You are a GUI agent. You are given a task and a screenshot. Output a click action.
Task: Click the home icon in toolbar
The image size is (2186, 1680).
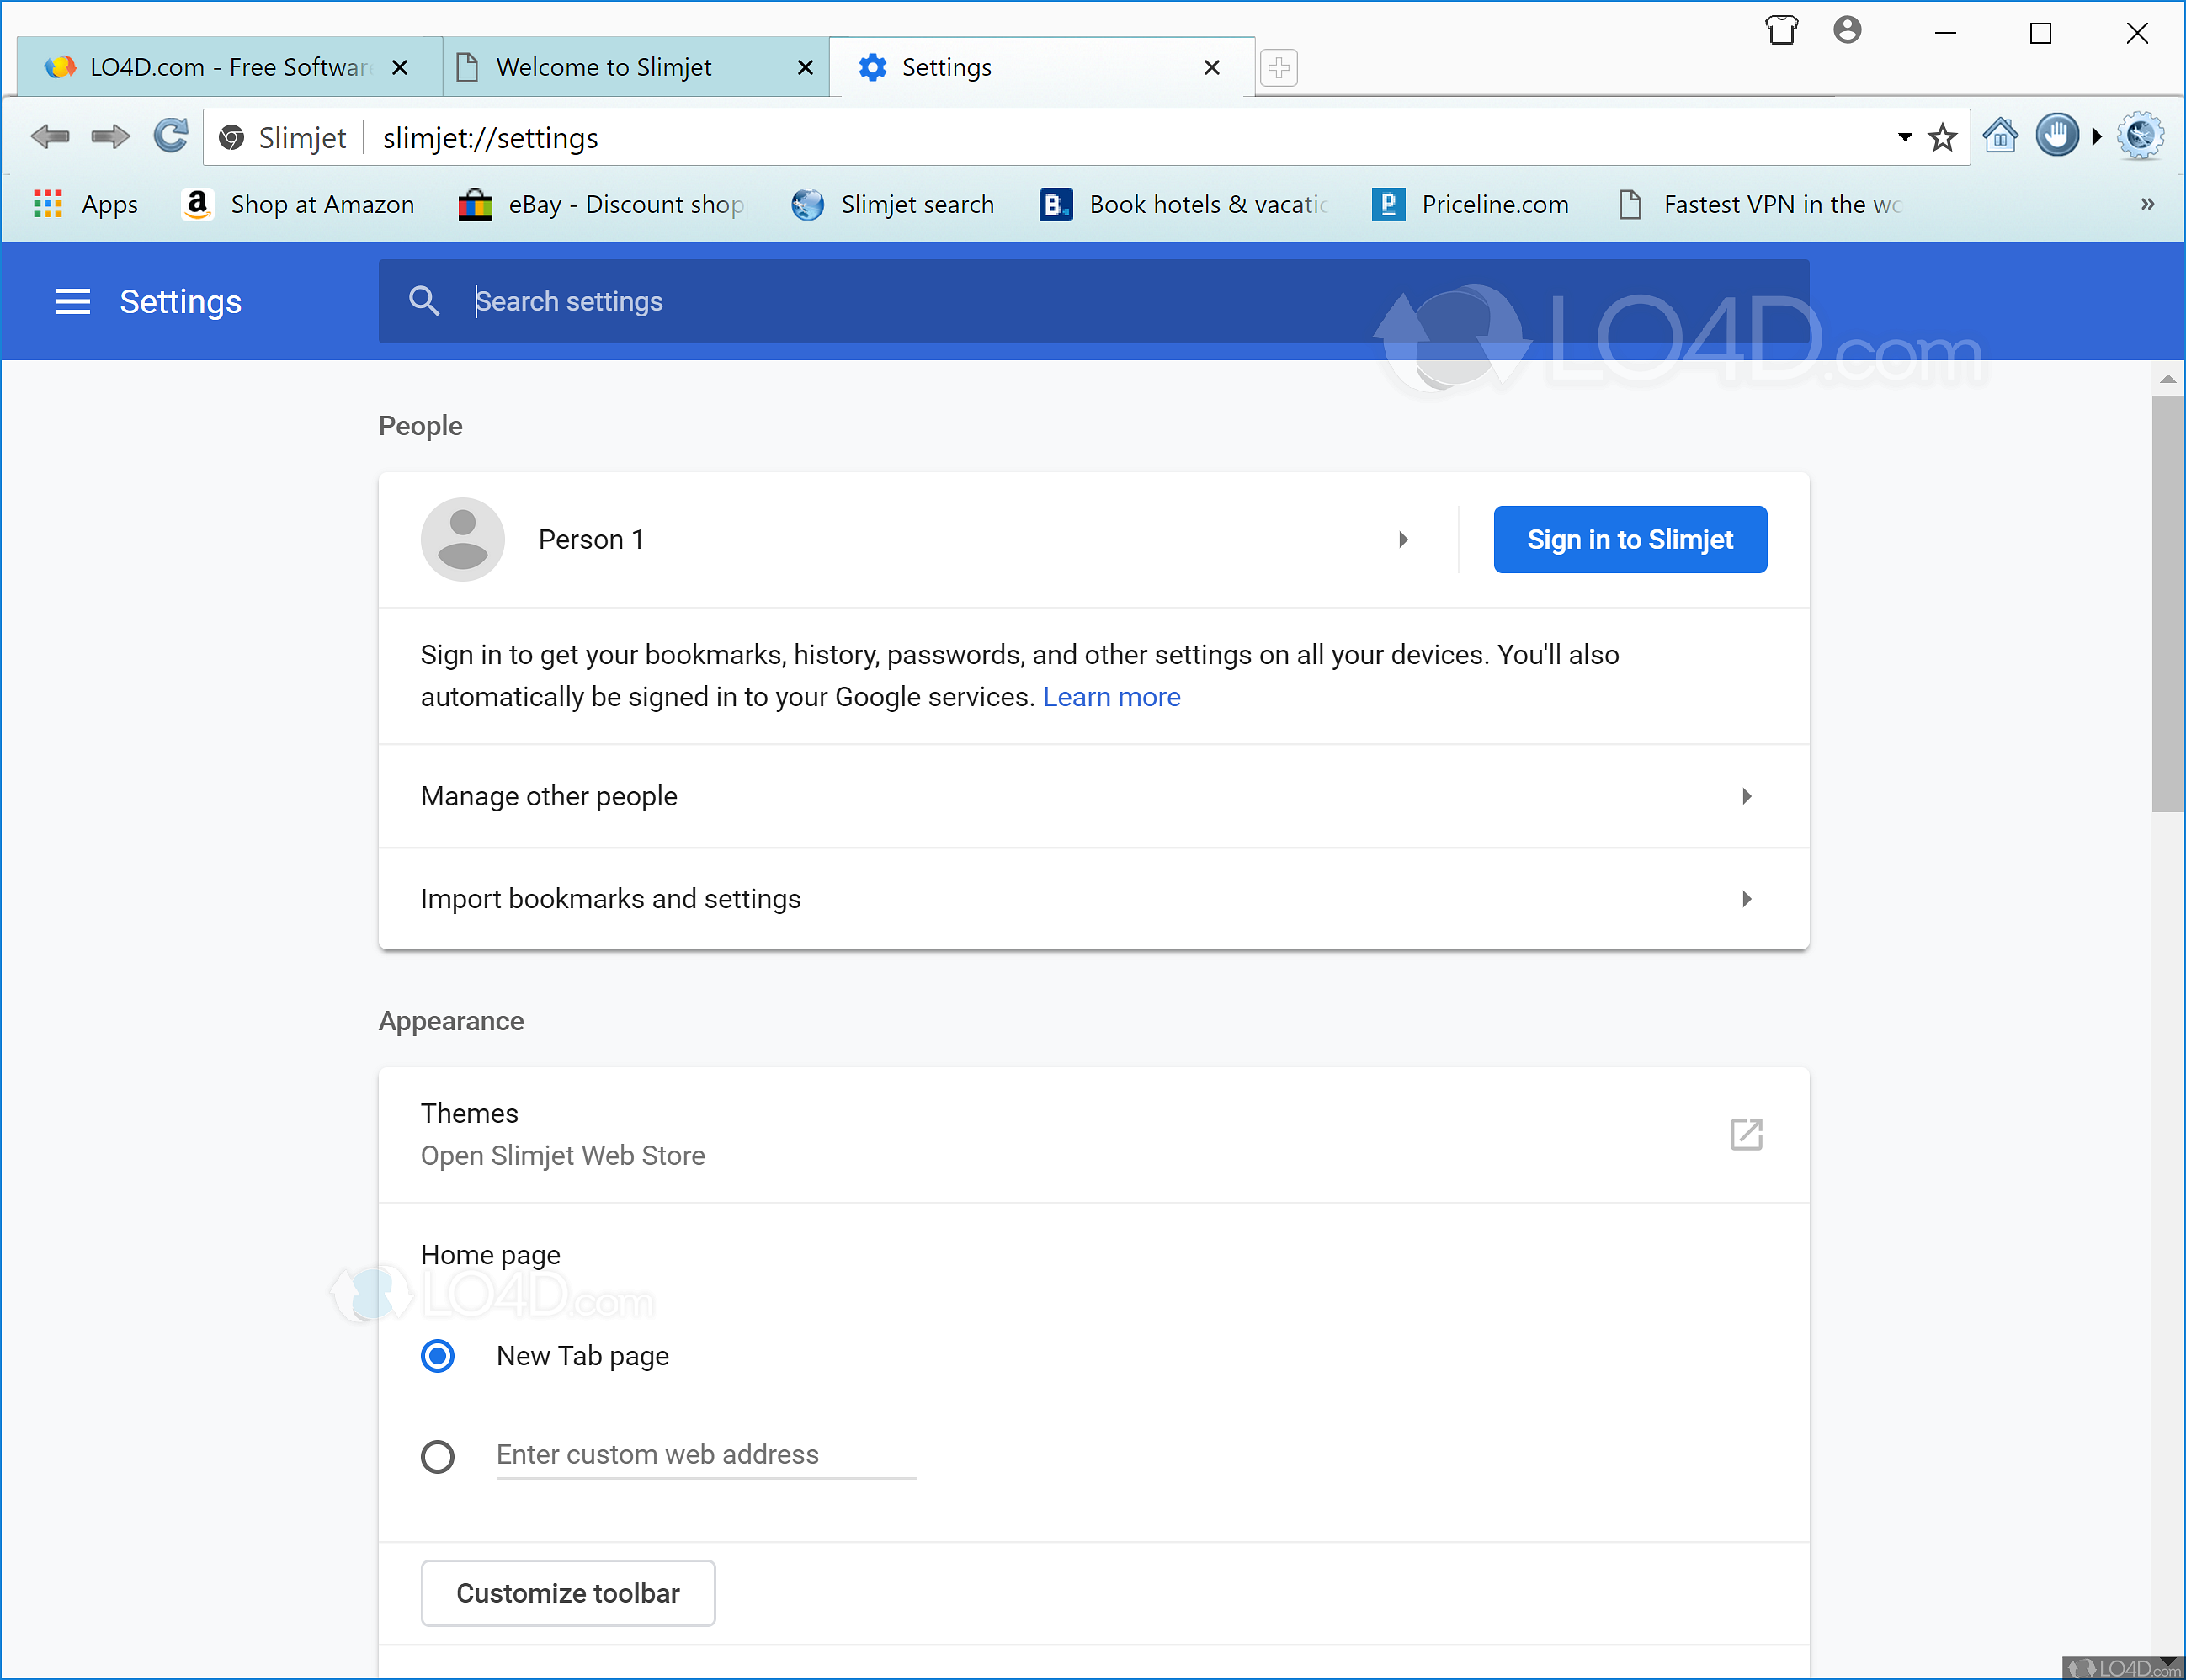2000,135
